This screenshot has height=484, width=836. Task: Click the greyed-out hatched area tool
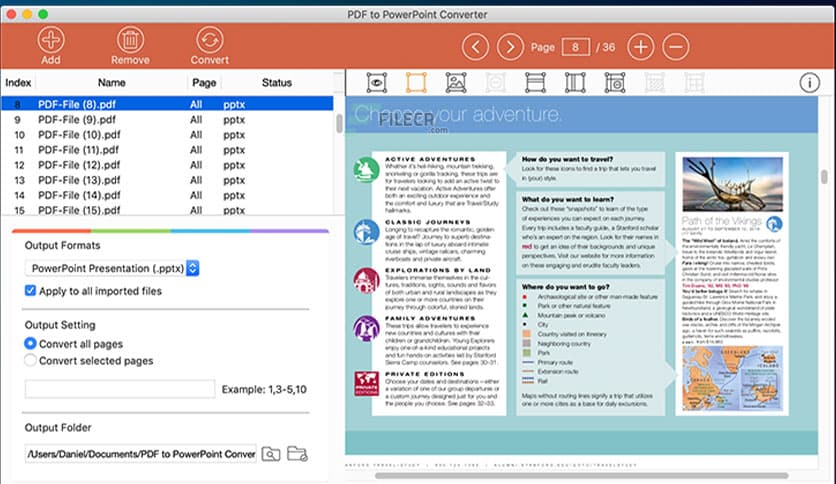[x=654, y=83]
